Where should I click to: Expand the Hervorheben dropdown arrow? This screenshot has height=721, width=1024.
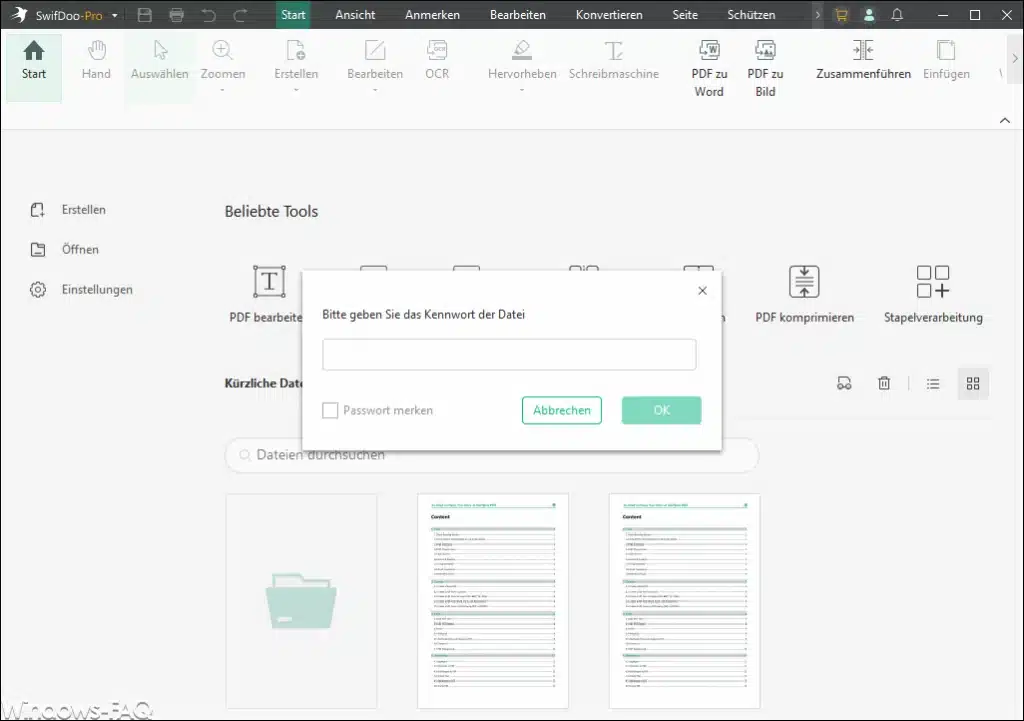[x=522, y=90]
